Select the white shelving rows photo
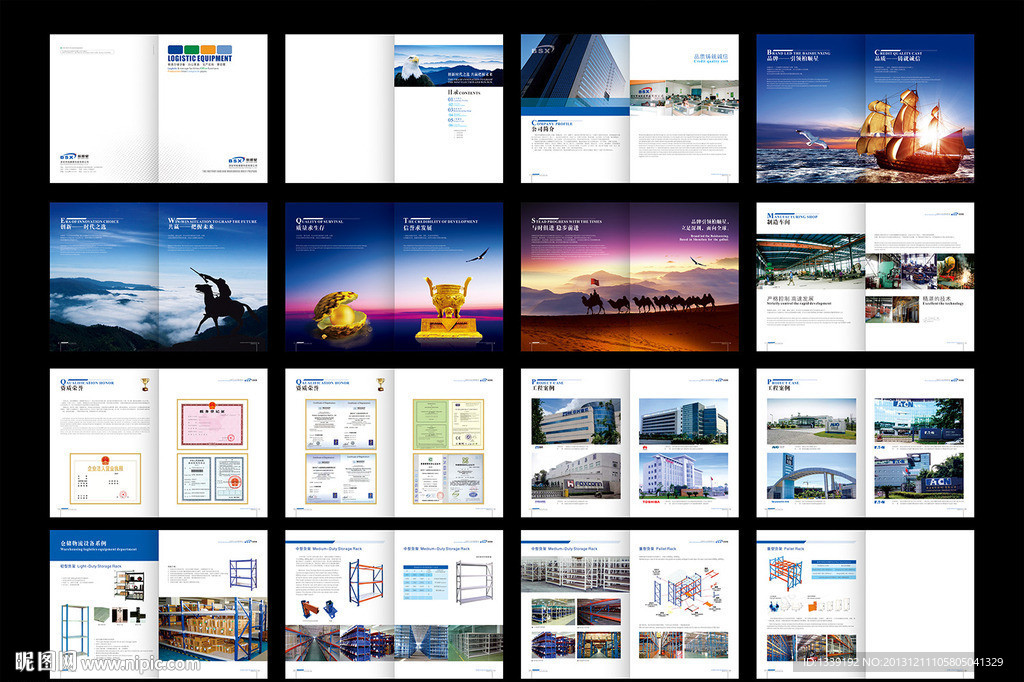The height and width of the screenshot is (682, 1024). click(575, 575)
